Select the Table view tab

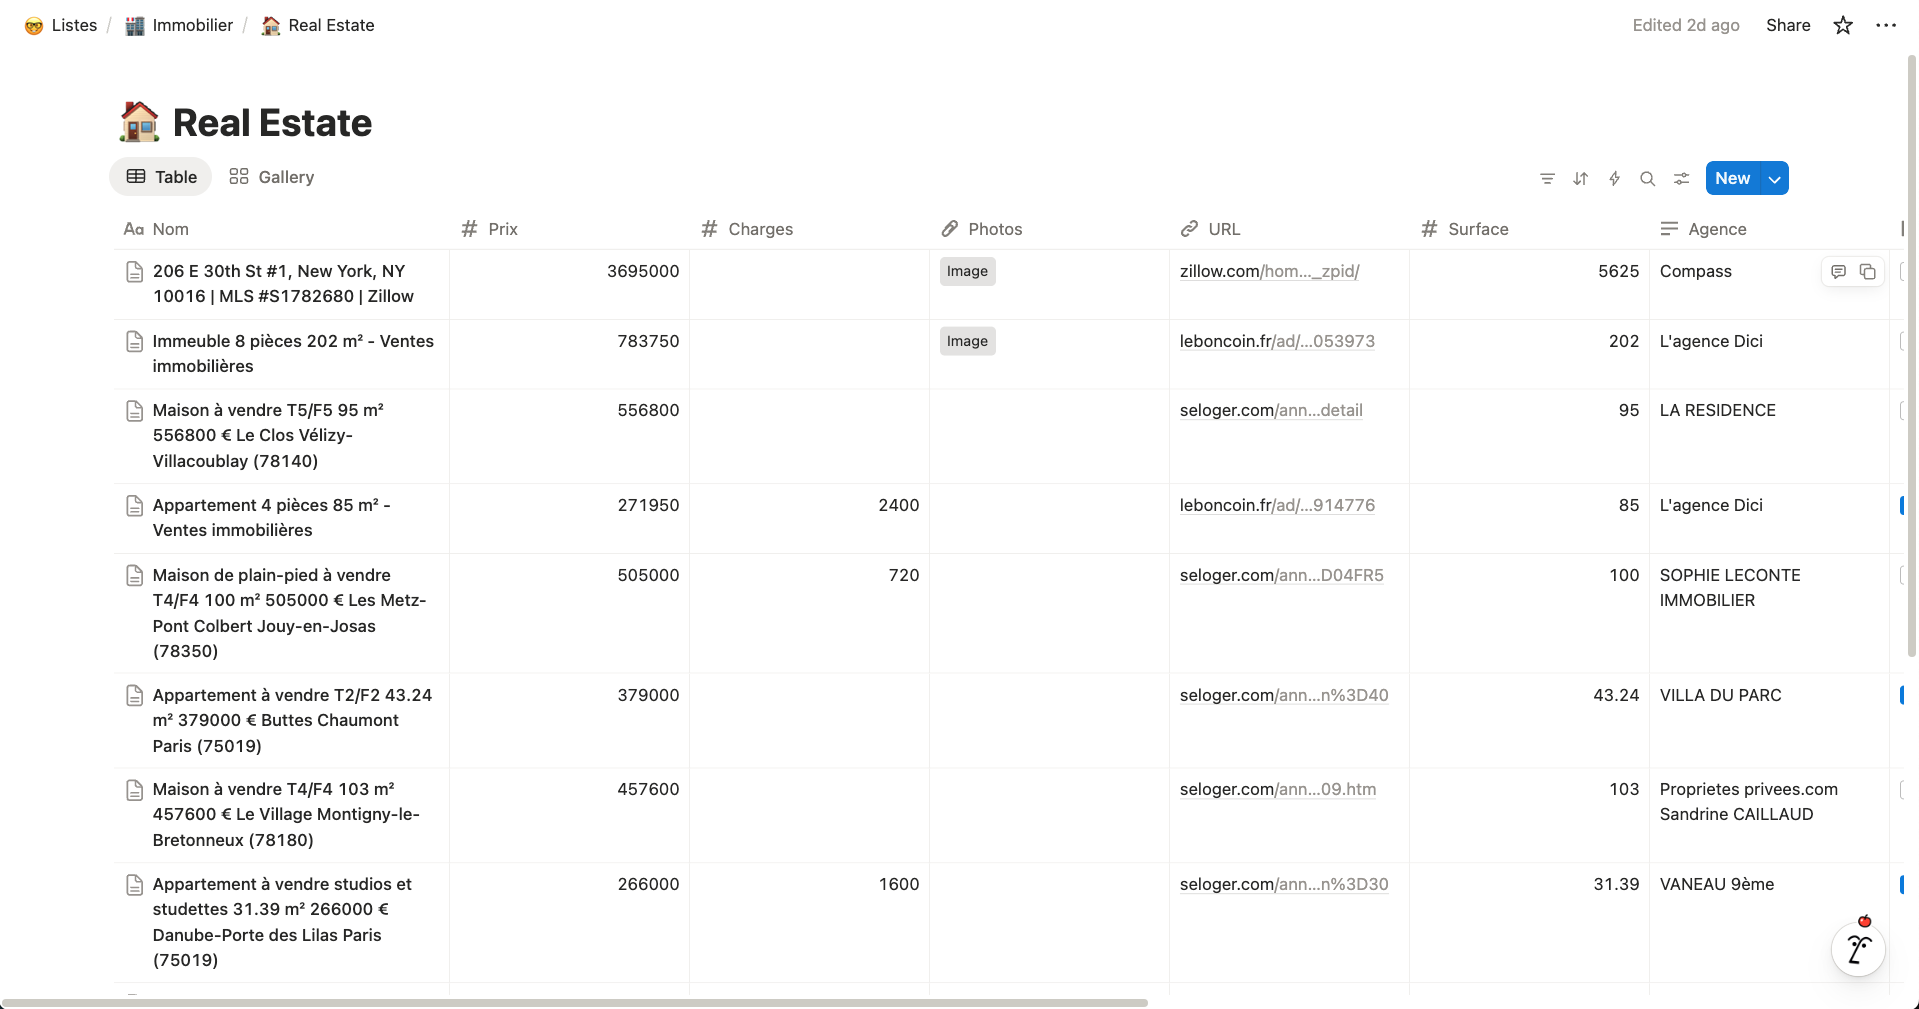(160, 177)
